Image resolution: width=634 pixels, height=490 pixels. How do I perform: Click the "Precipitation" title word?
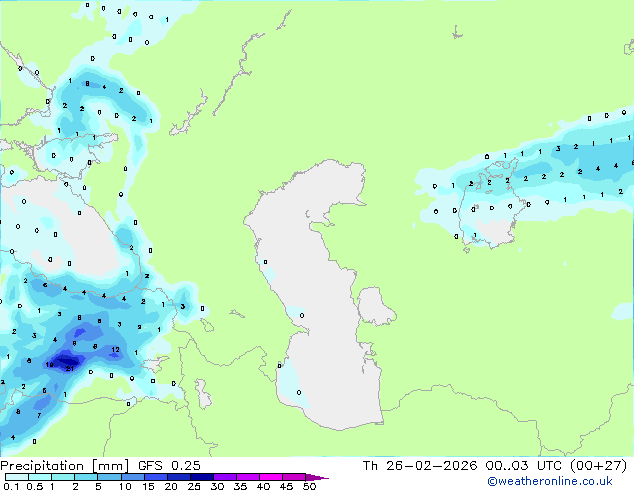[x=42, y=466]
